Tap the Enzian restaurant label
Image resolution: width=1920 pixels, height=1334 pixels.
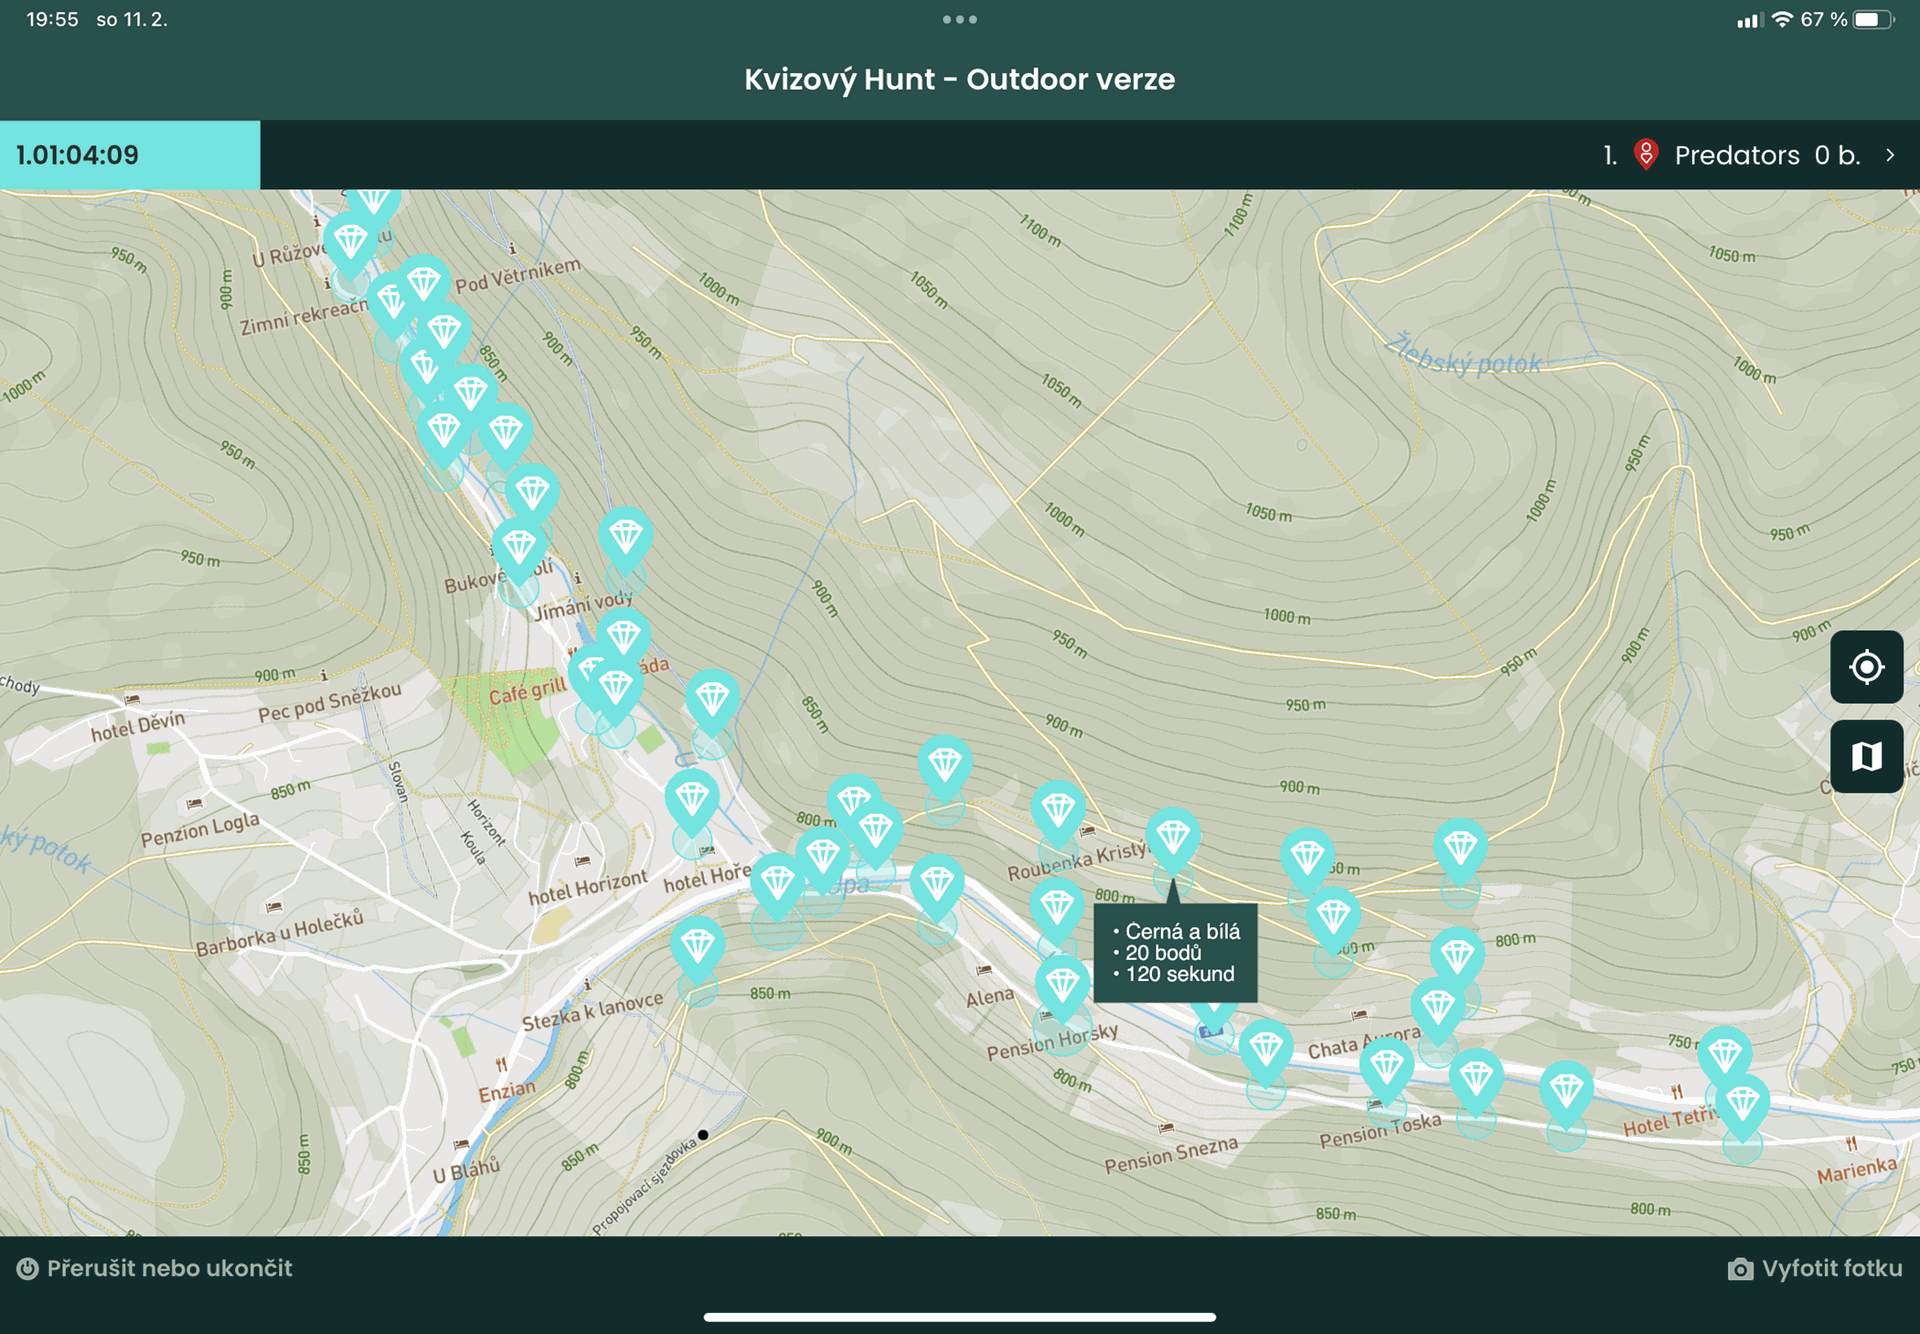507,1091
